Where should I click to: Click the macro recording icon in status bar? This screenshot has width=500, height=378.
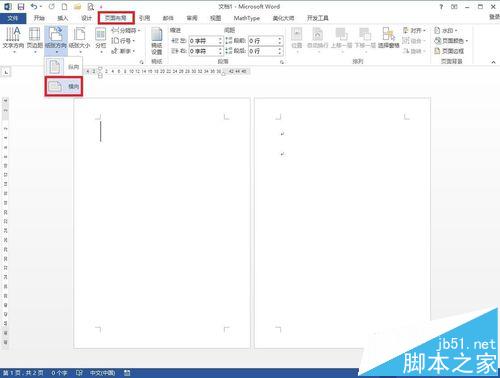pyautogui.click(x=127, y=373)
